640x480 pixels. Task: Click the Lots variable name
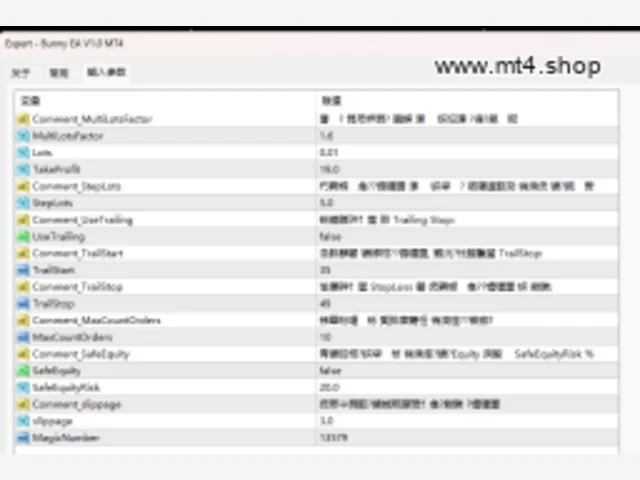click(x=42, y=152)
